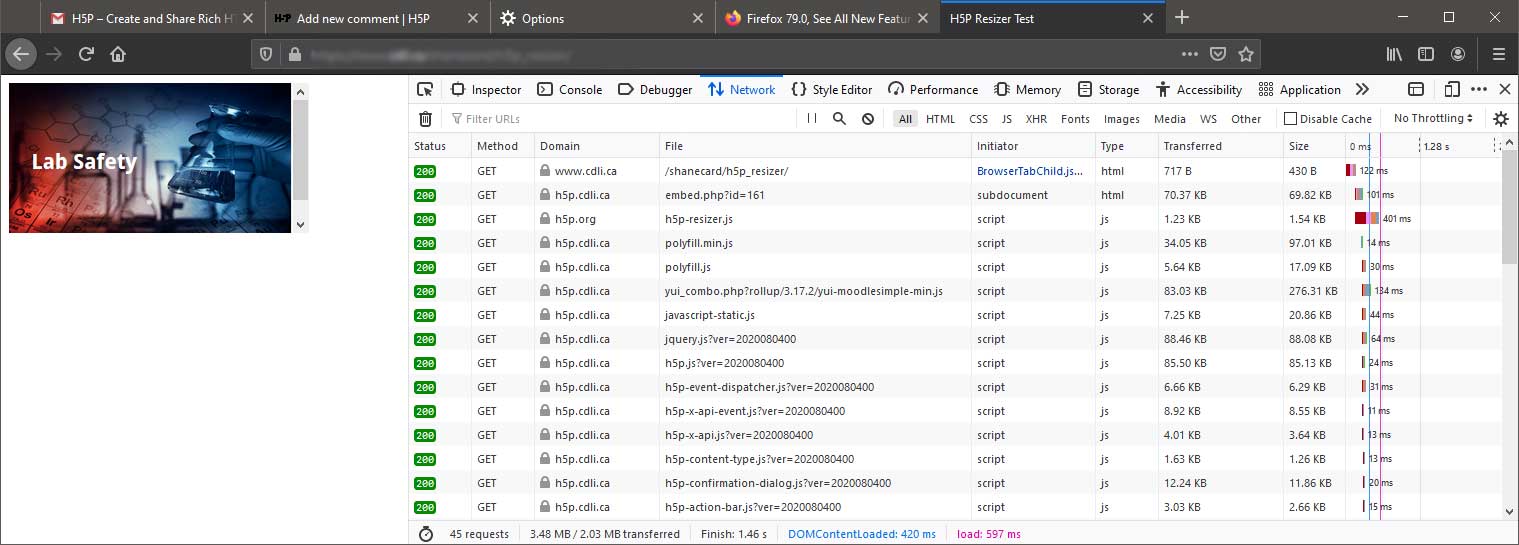Open the Accessibility tab
Viewport: 1519px width, 545px height.
tap(1198, 89)
